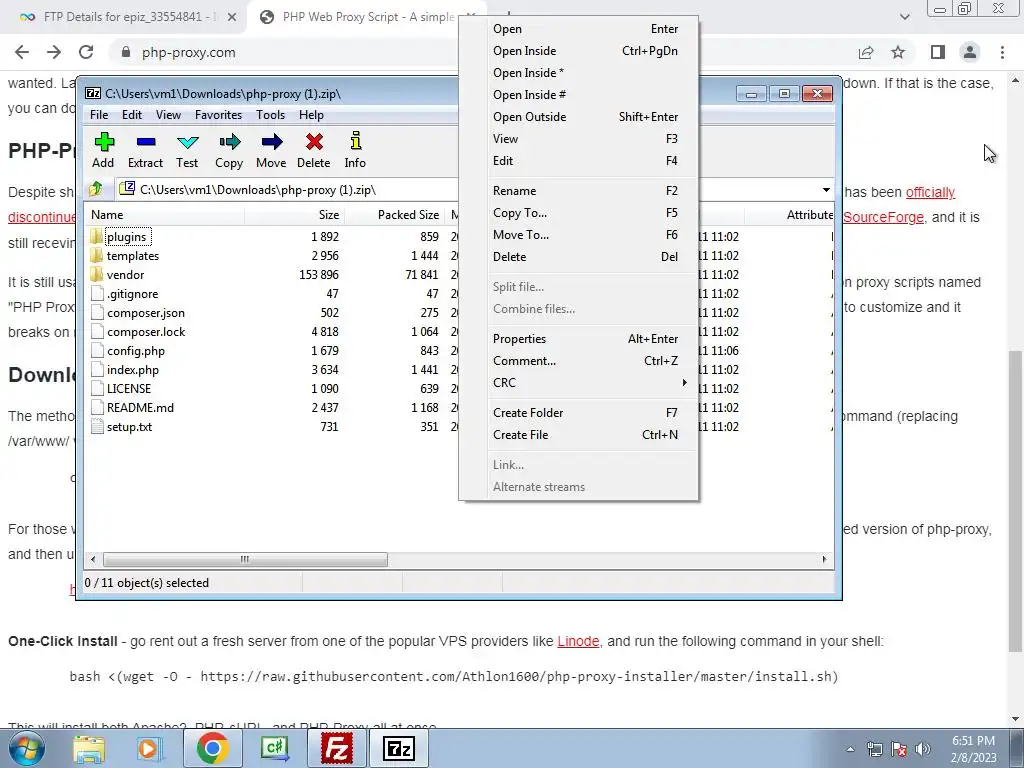Open Chrome profile avatar
This screenshot has height=768, width=1024.
pyautogui.click(x=970, y=52)
